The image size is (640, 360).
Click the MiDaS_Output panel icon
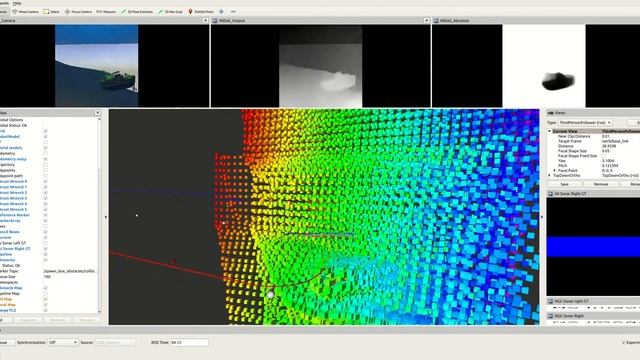coord(215,20)
